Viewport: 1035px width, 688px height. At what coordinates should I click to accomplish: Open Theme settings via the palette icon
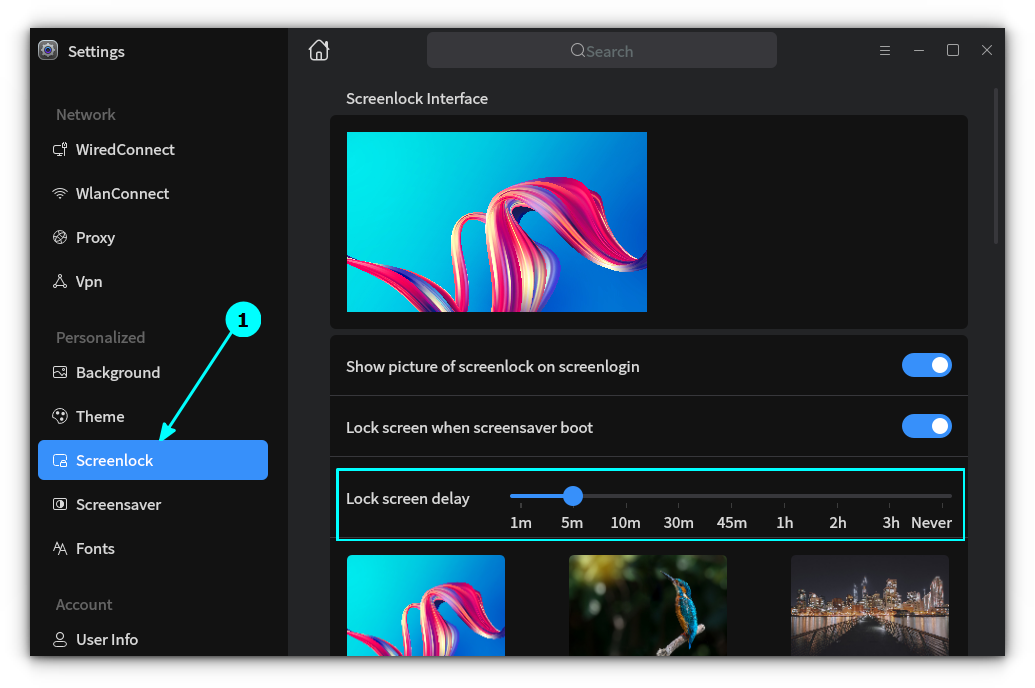60,416
